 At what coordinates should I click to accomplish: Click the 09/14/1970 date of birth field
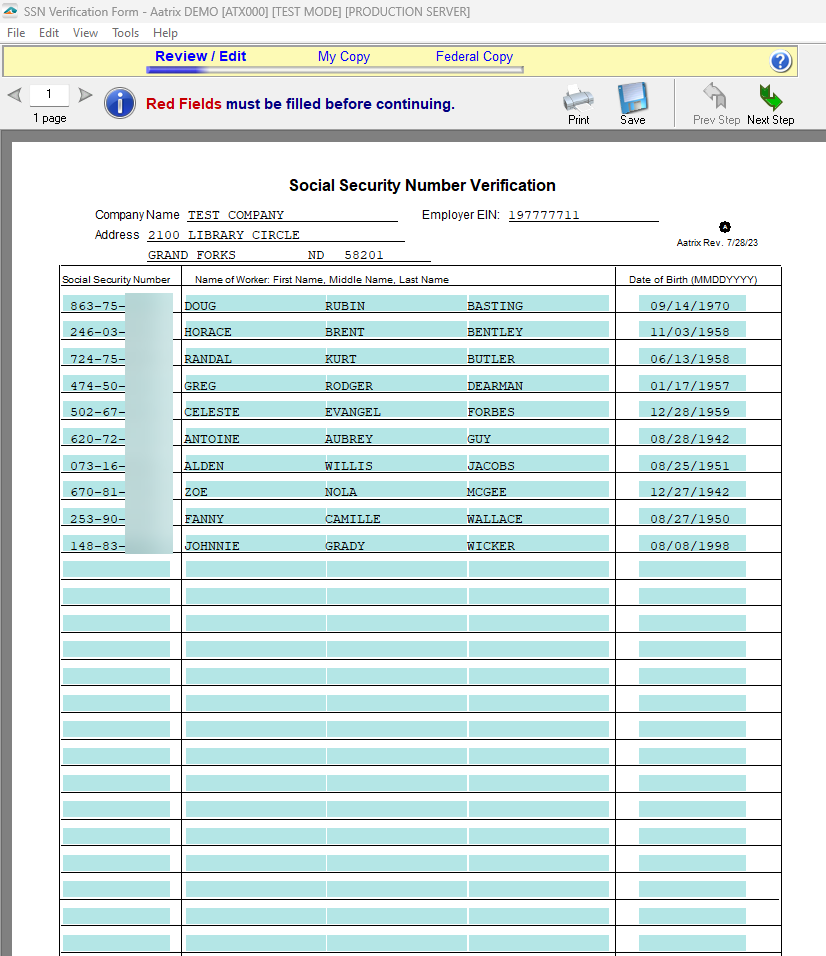[691, 304]
